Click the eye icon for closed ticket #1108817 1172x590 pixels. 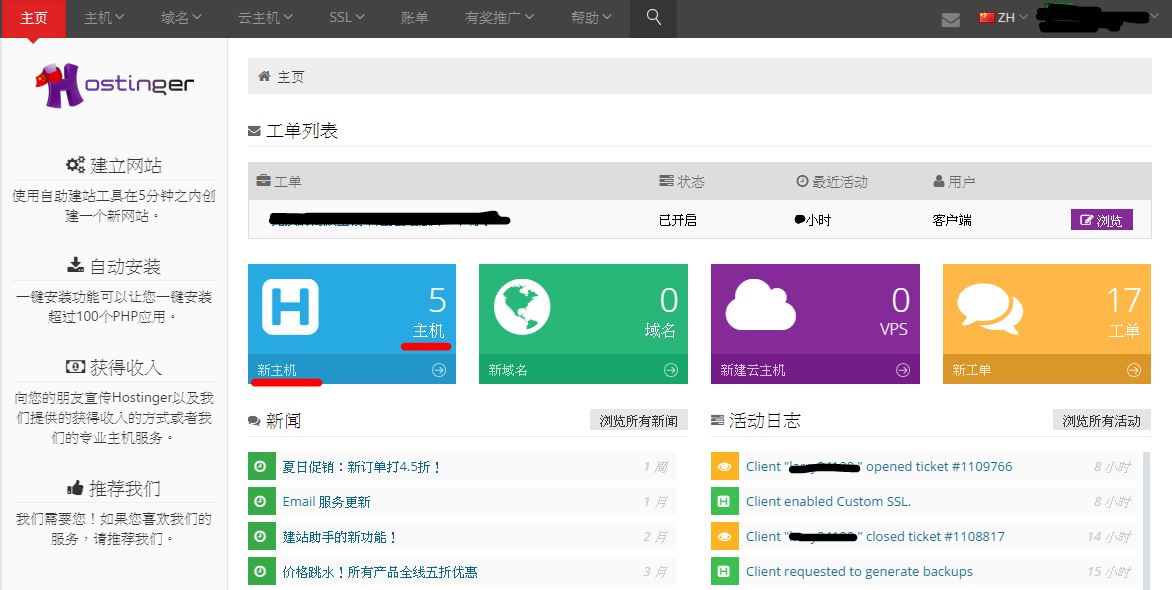click(724, 536)
